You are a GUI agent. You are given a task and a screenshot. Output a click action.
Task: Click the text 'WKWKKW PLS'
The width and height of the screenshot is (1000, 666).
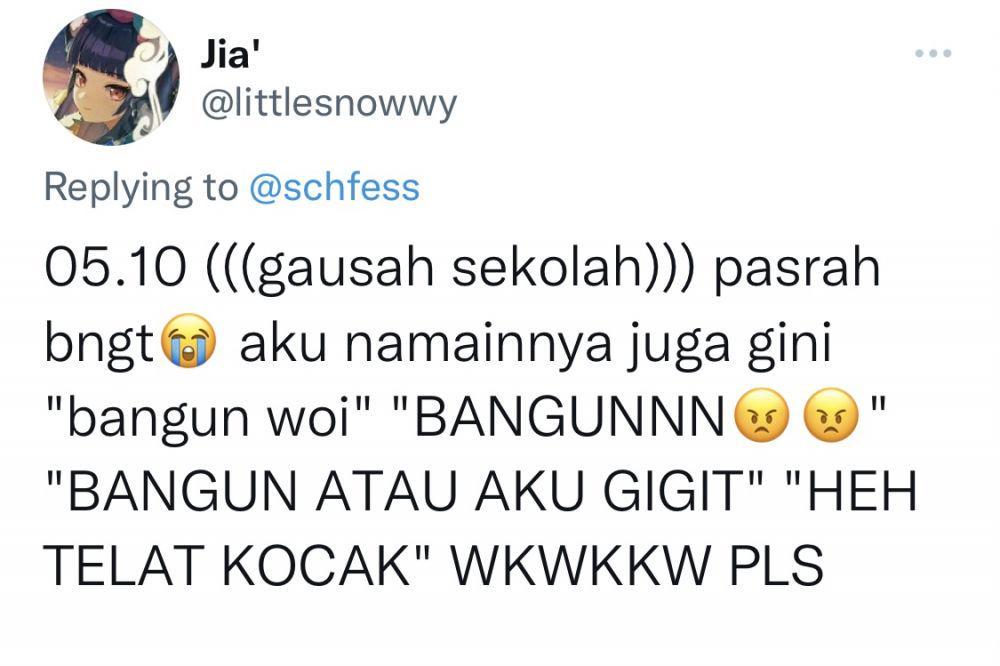[x=638, y=566]
